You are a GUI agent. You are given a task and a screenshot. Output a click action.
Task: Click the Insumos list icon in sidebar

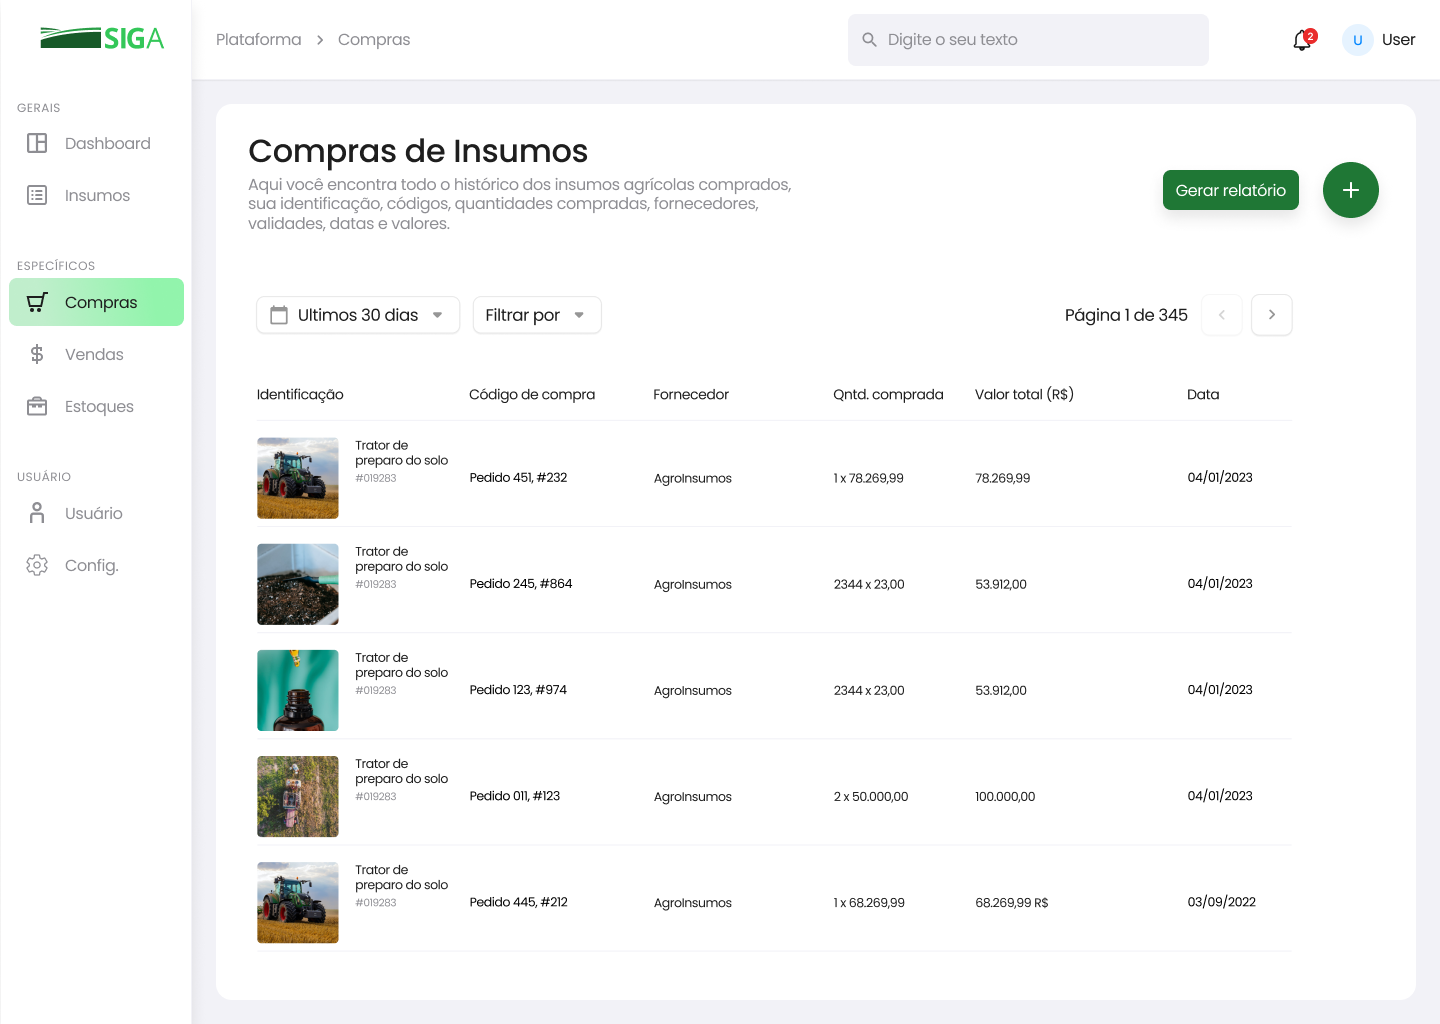[x=37, y=195]
